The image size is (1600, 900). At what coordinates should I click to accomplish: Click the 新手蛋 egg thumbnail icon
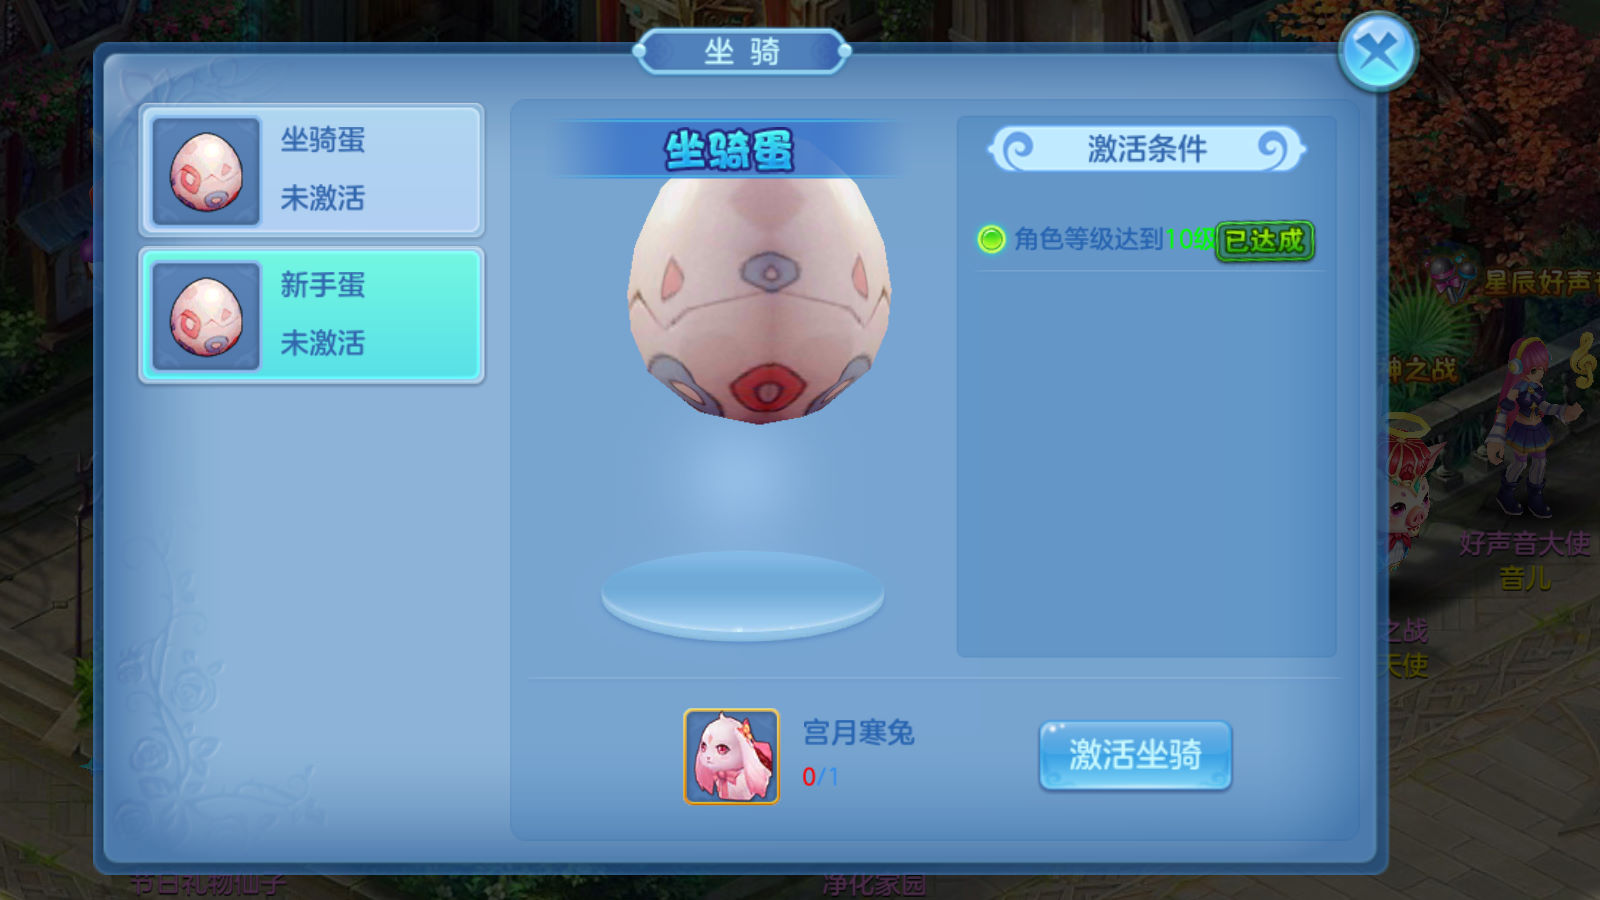[x=206, y=316]
